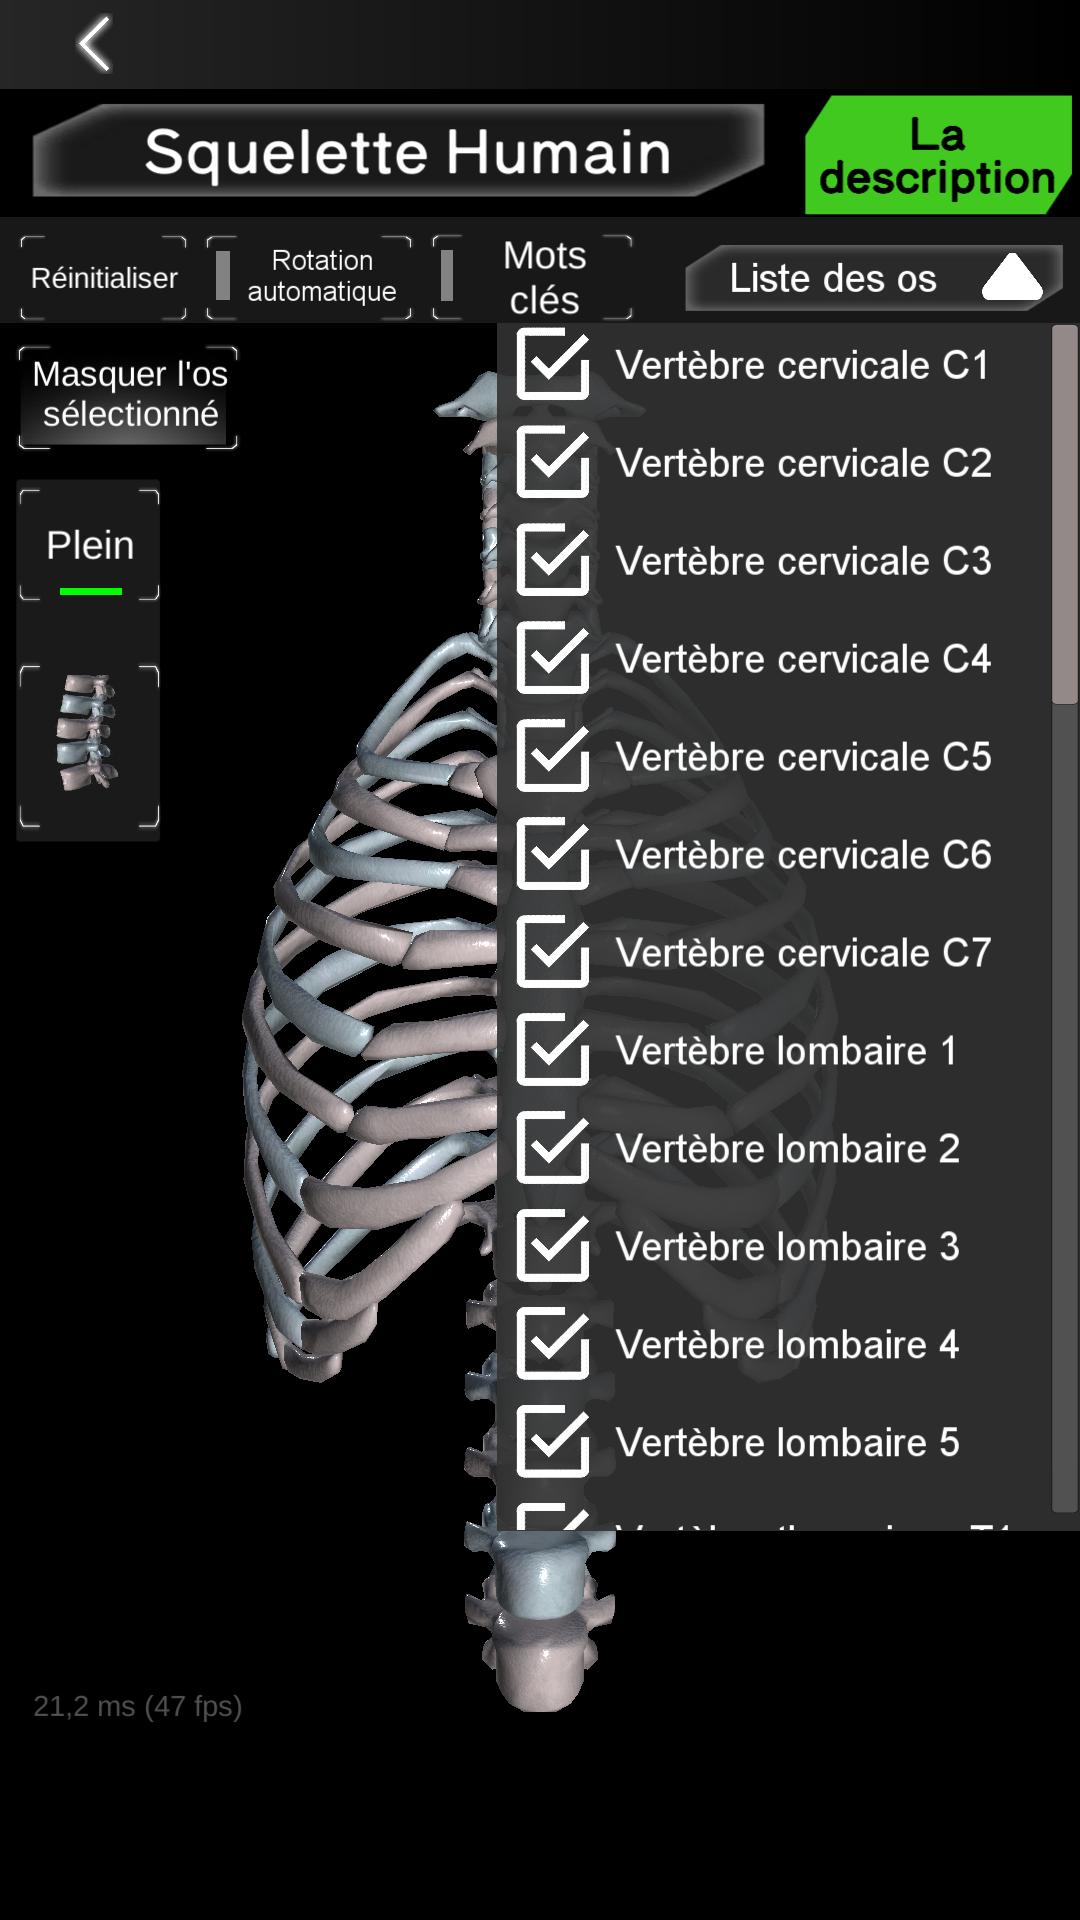Uncheck Vertèbre cervicale C1
Image resolution: width=1080 pixels, height=1920 pixels.
553,365
